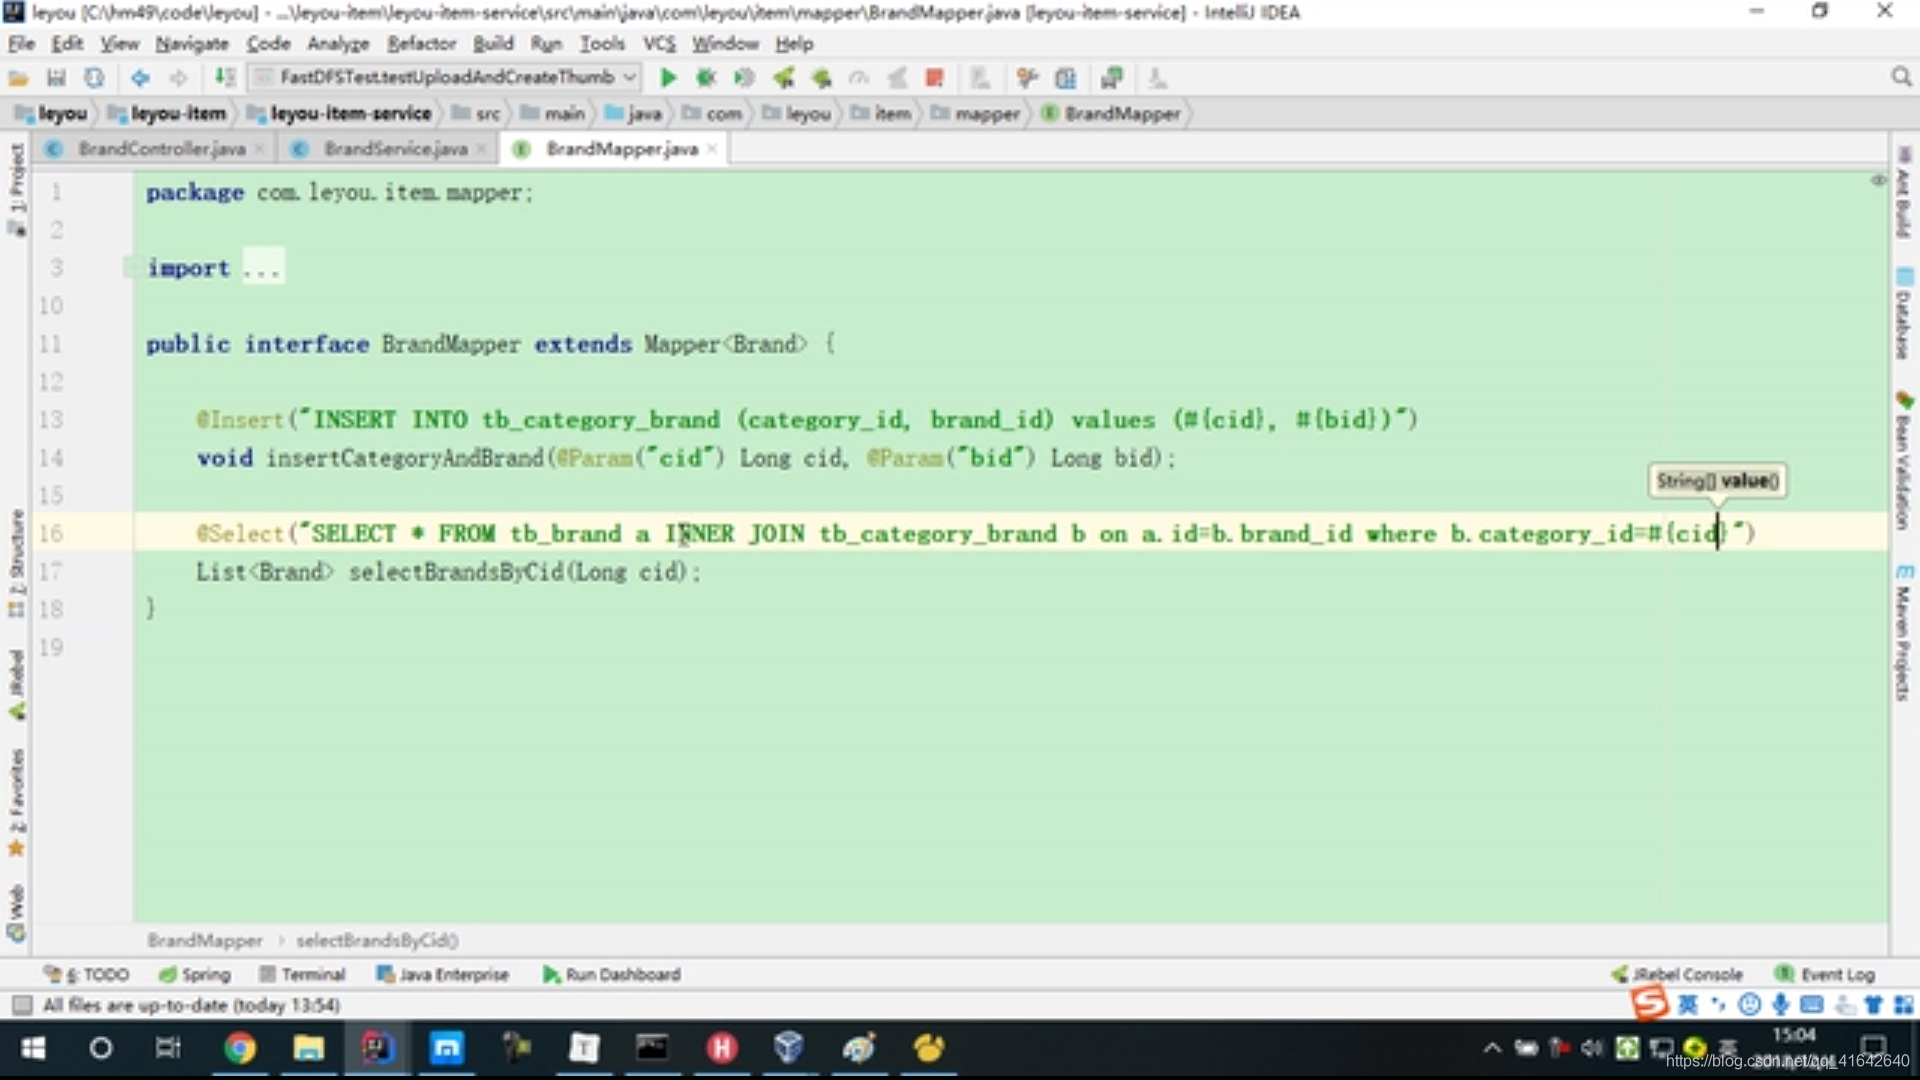Open the Refactor menu
Image resolution: width=1920 pixels, height=1080 pixels.
pyautogui.click(x=421, y=44)
